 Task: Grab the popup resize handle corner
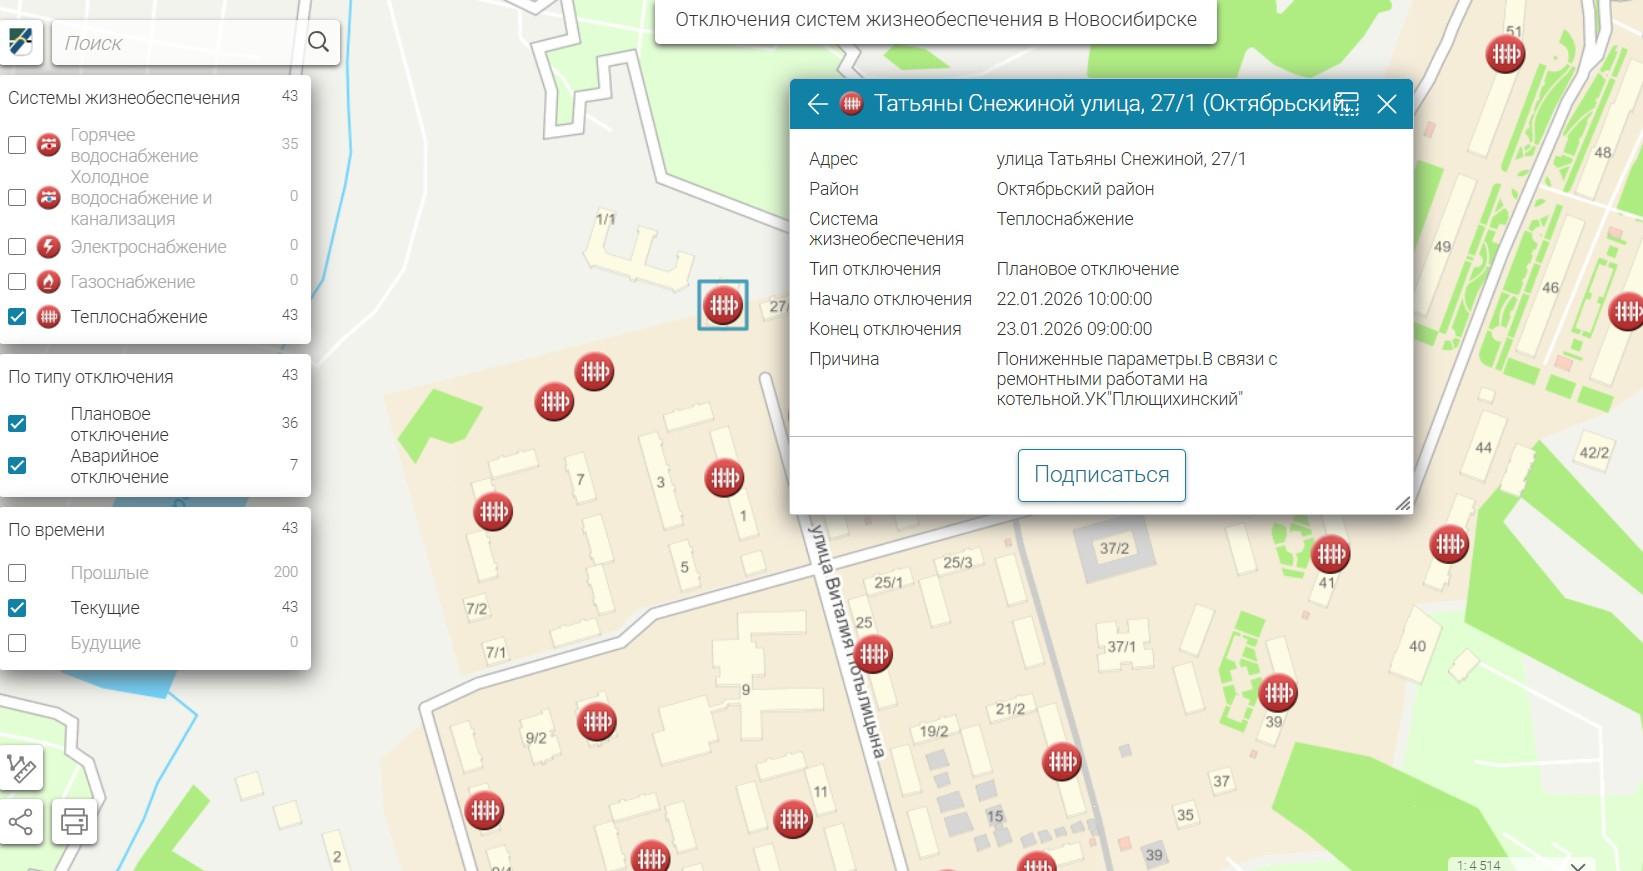coord(1403,504)
